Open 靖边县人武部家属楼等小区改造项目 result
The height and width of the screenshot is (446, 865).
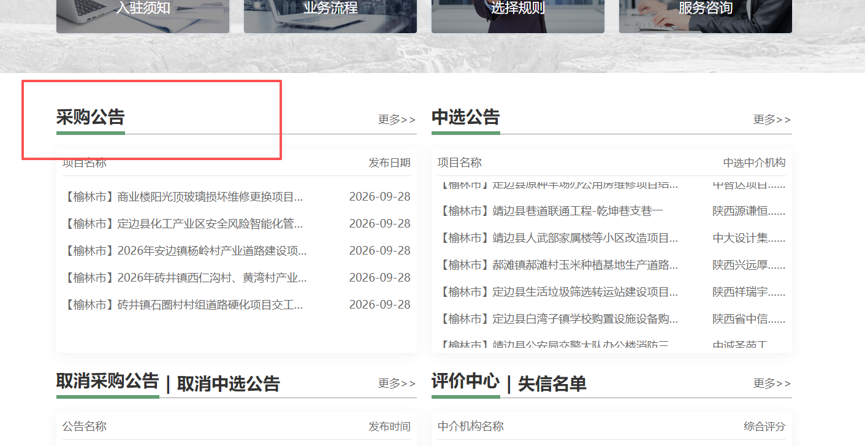point(558,238)
